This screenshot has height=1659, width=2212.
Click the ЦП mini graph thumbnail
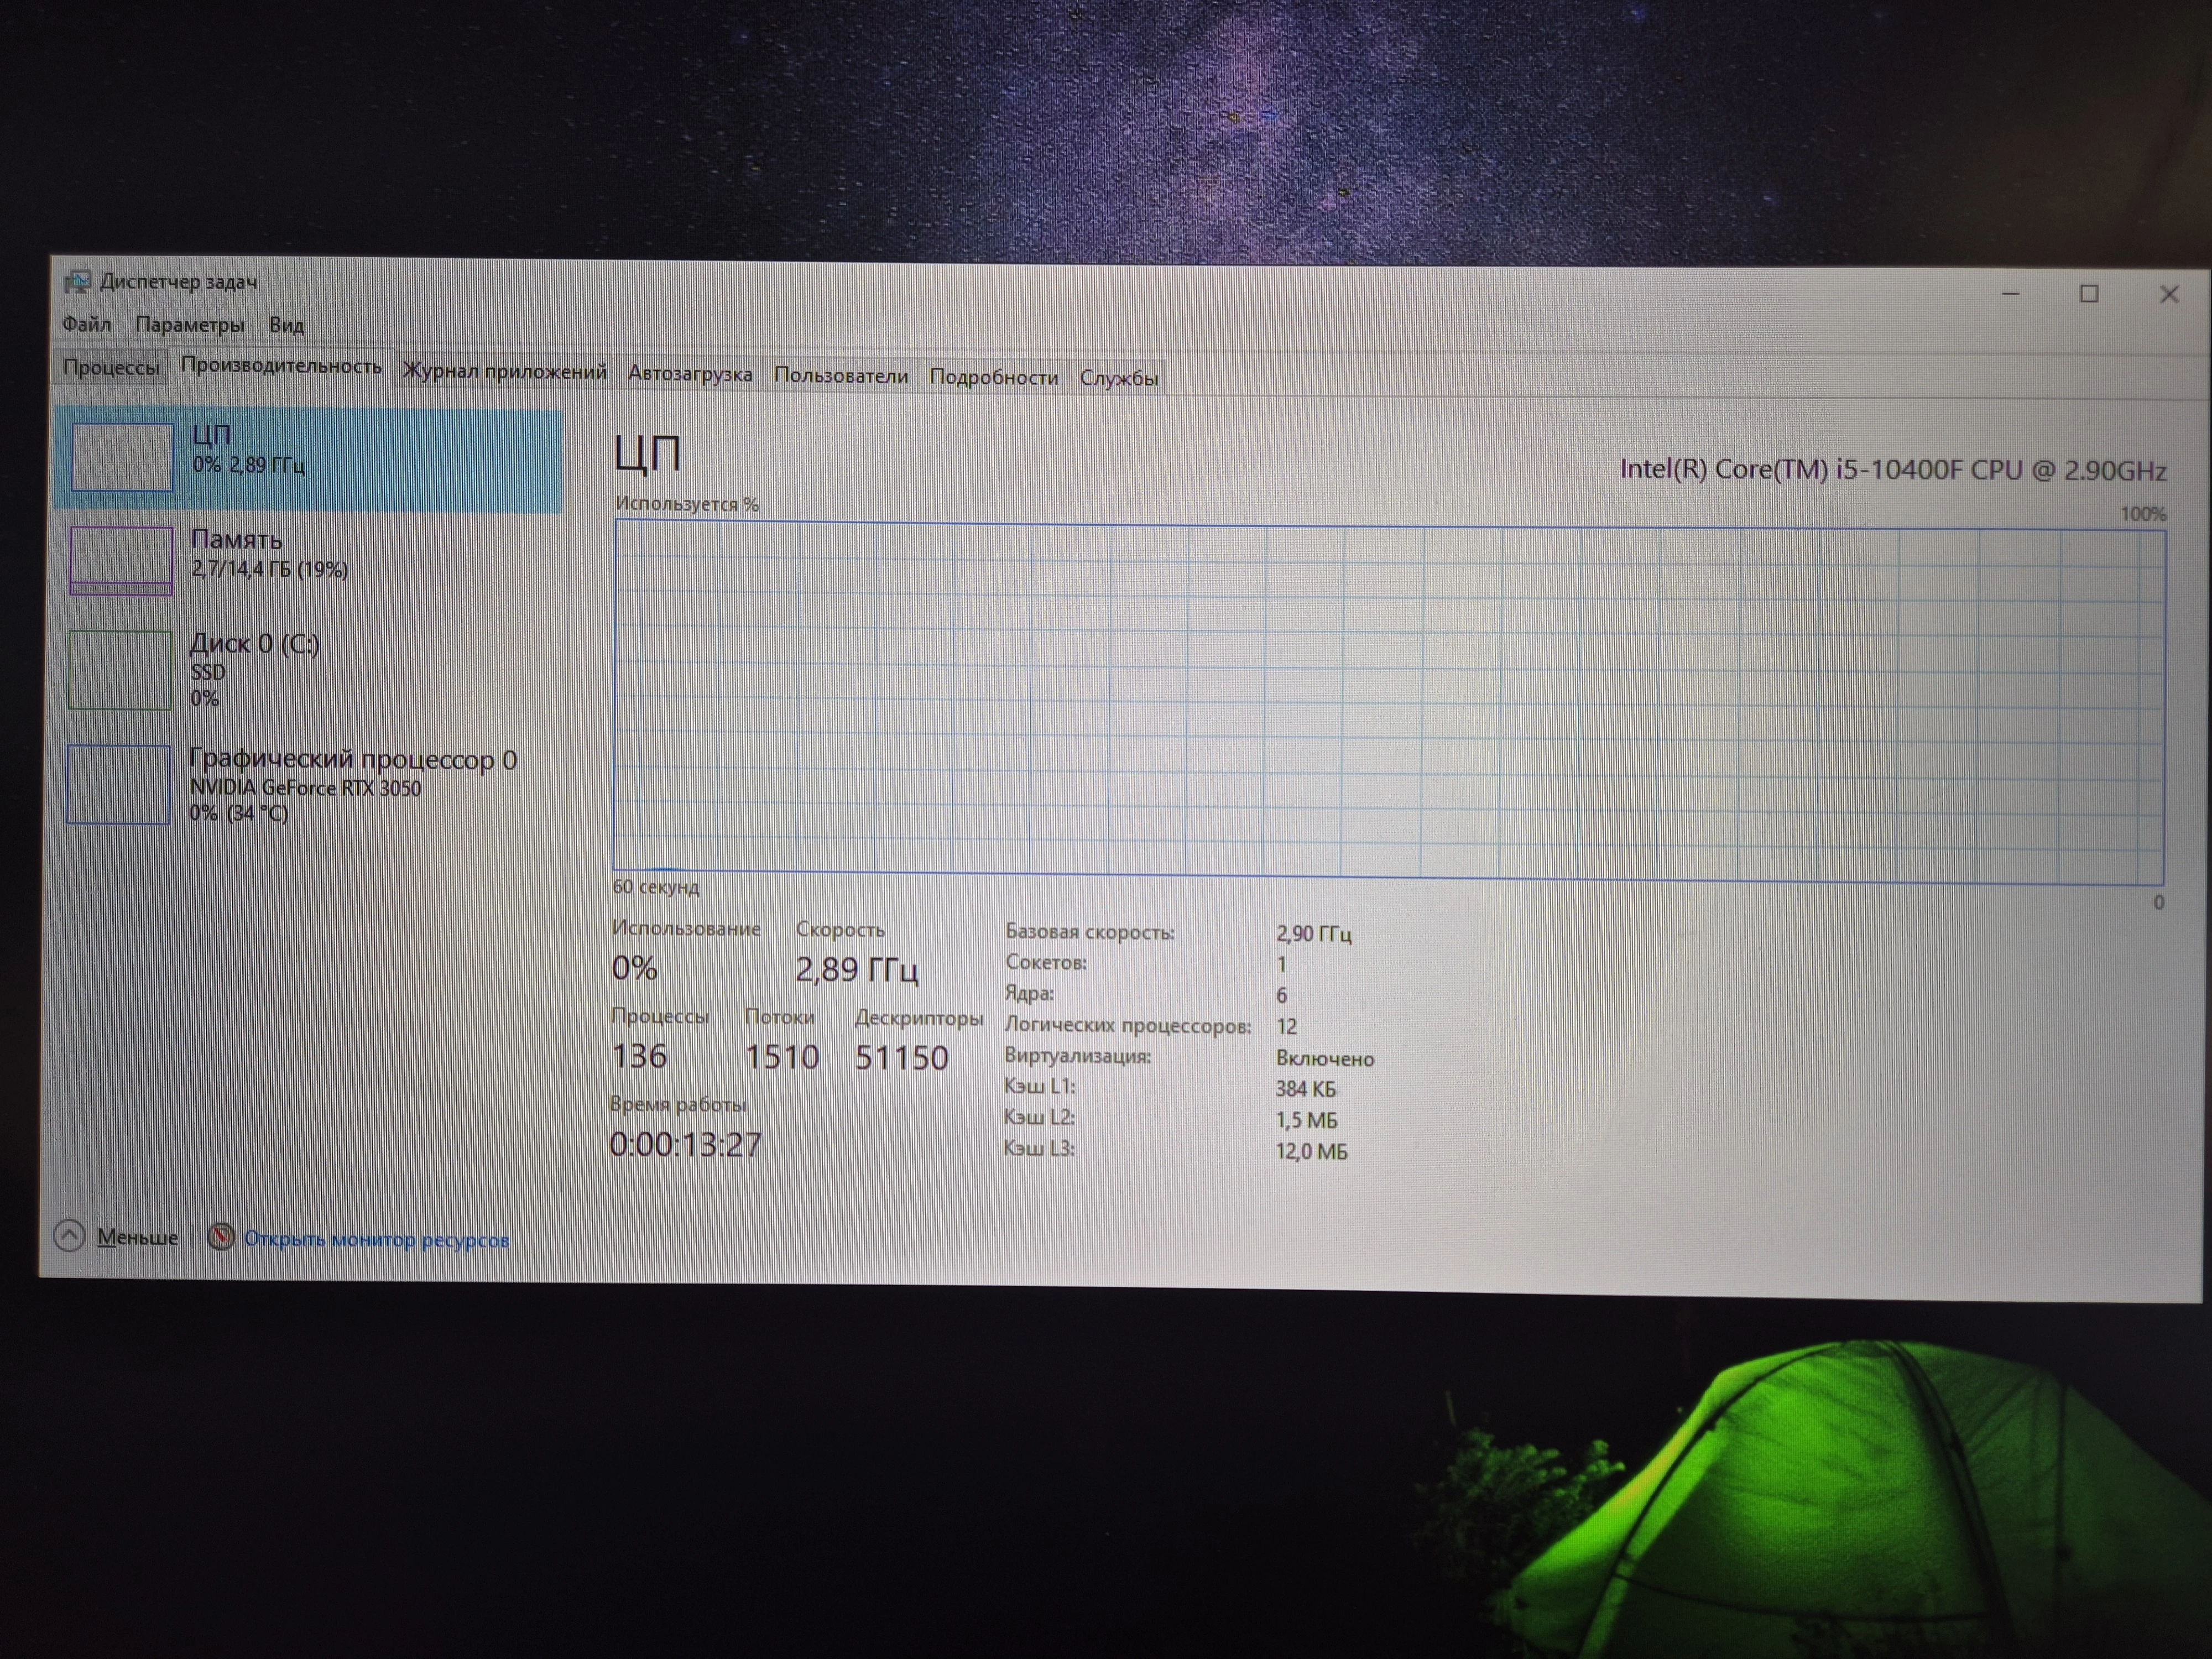click(122, 457)
